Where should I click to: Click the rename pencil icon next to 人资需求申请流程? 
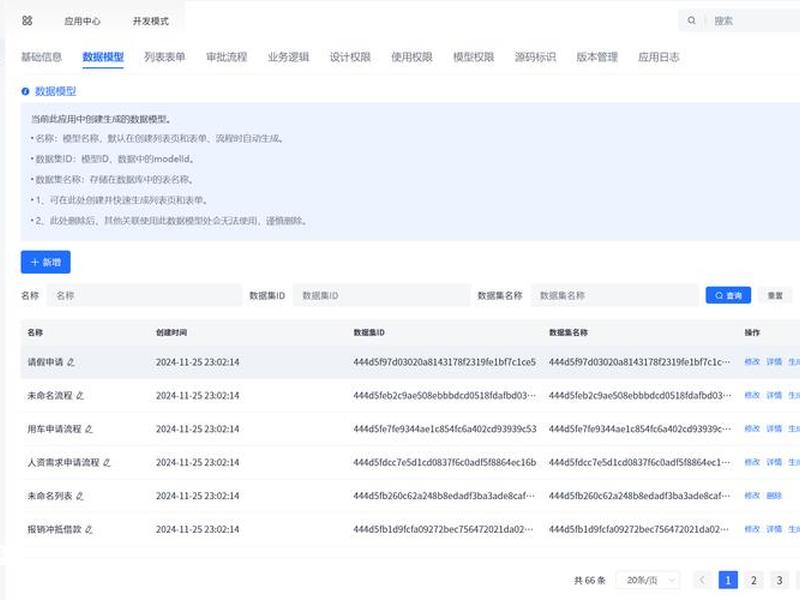pyautogui.click(x=107, y=462)
